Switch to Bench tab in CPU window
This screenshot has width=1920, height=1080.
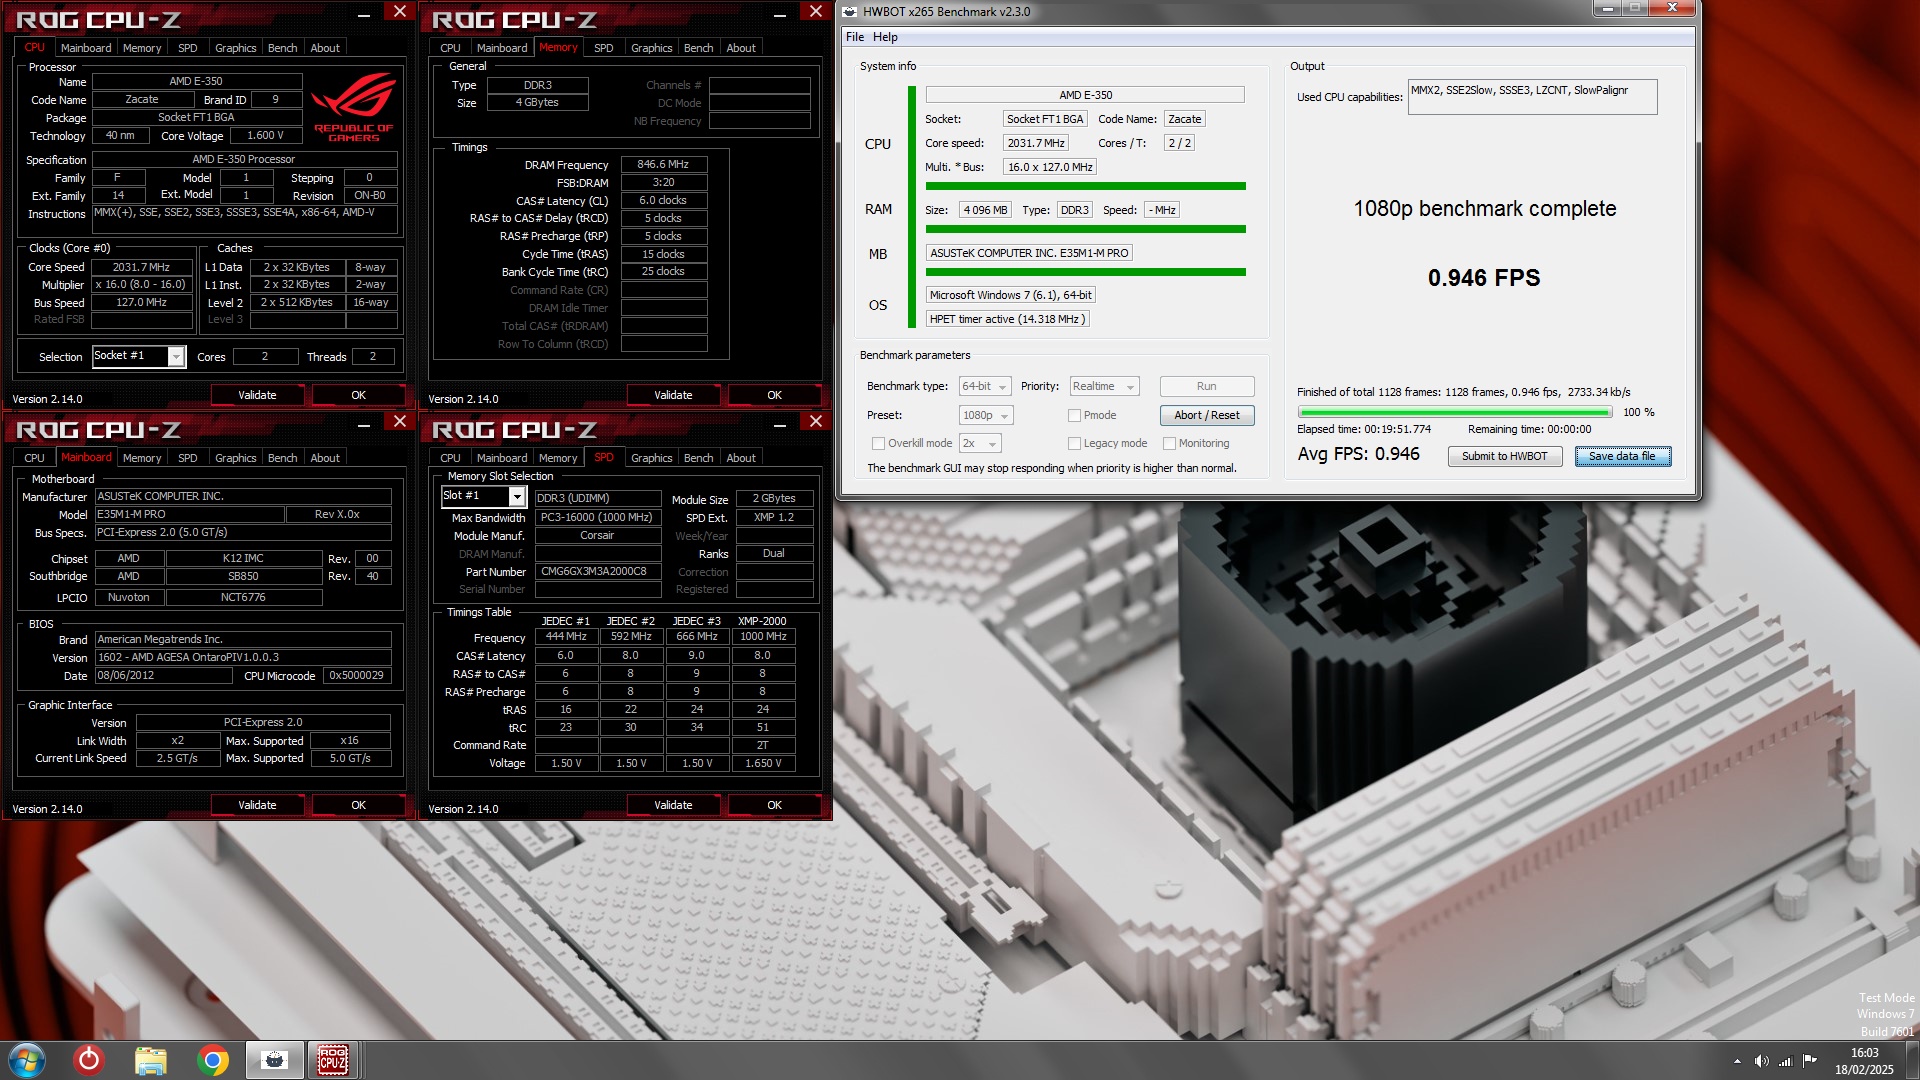pos(282,48)
